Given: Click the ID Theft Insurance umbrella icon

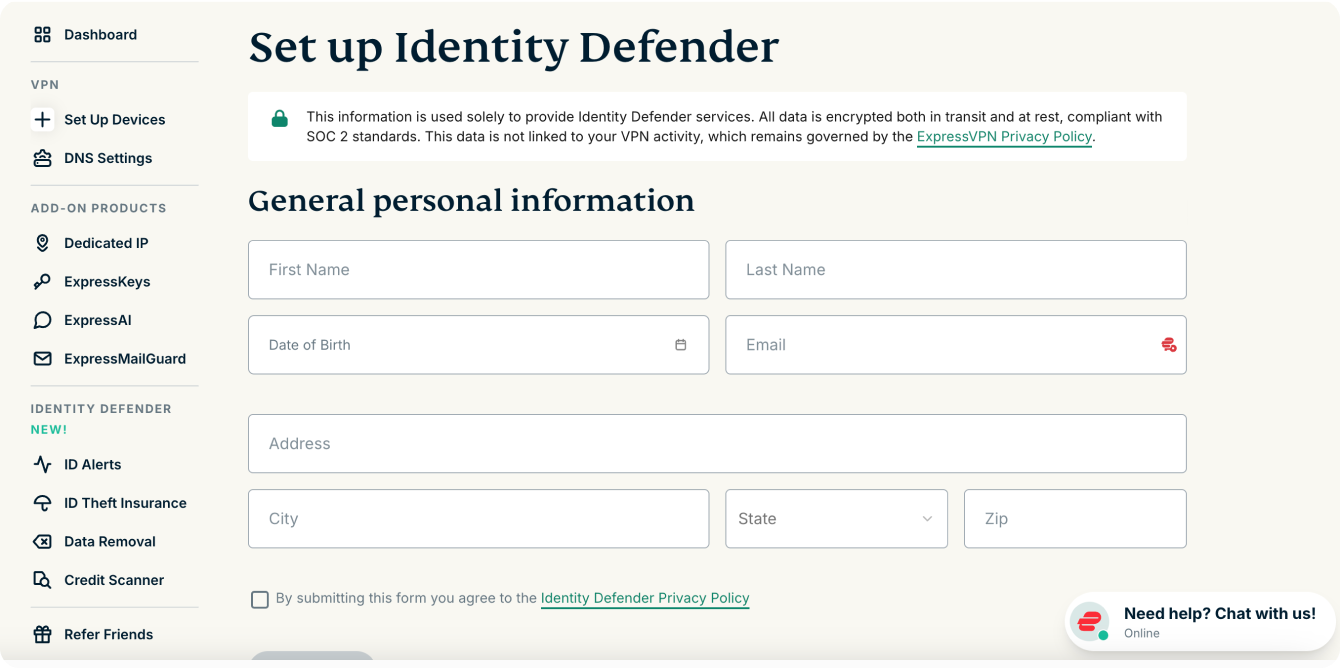Looking at the screenshot, I should coord(42,503).
